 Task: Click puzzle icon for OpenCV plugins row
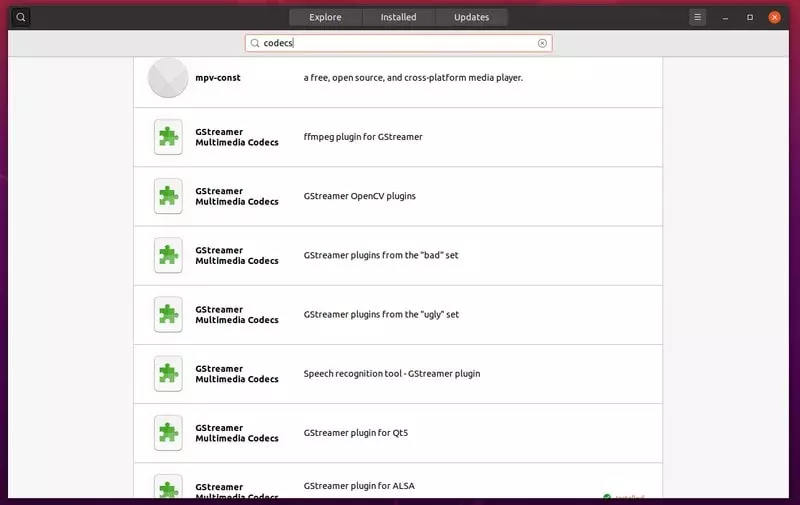[x=168, y=196]
